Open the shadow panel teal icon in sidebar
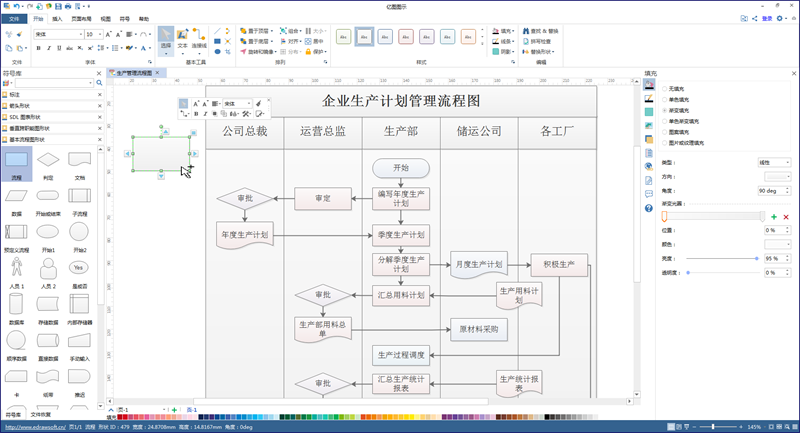This screenshot has width=800, height=433. tap(649, 112)
